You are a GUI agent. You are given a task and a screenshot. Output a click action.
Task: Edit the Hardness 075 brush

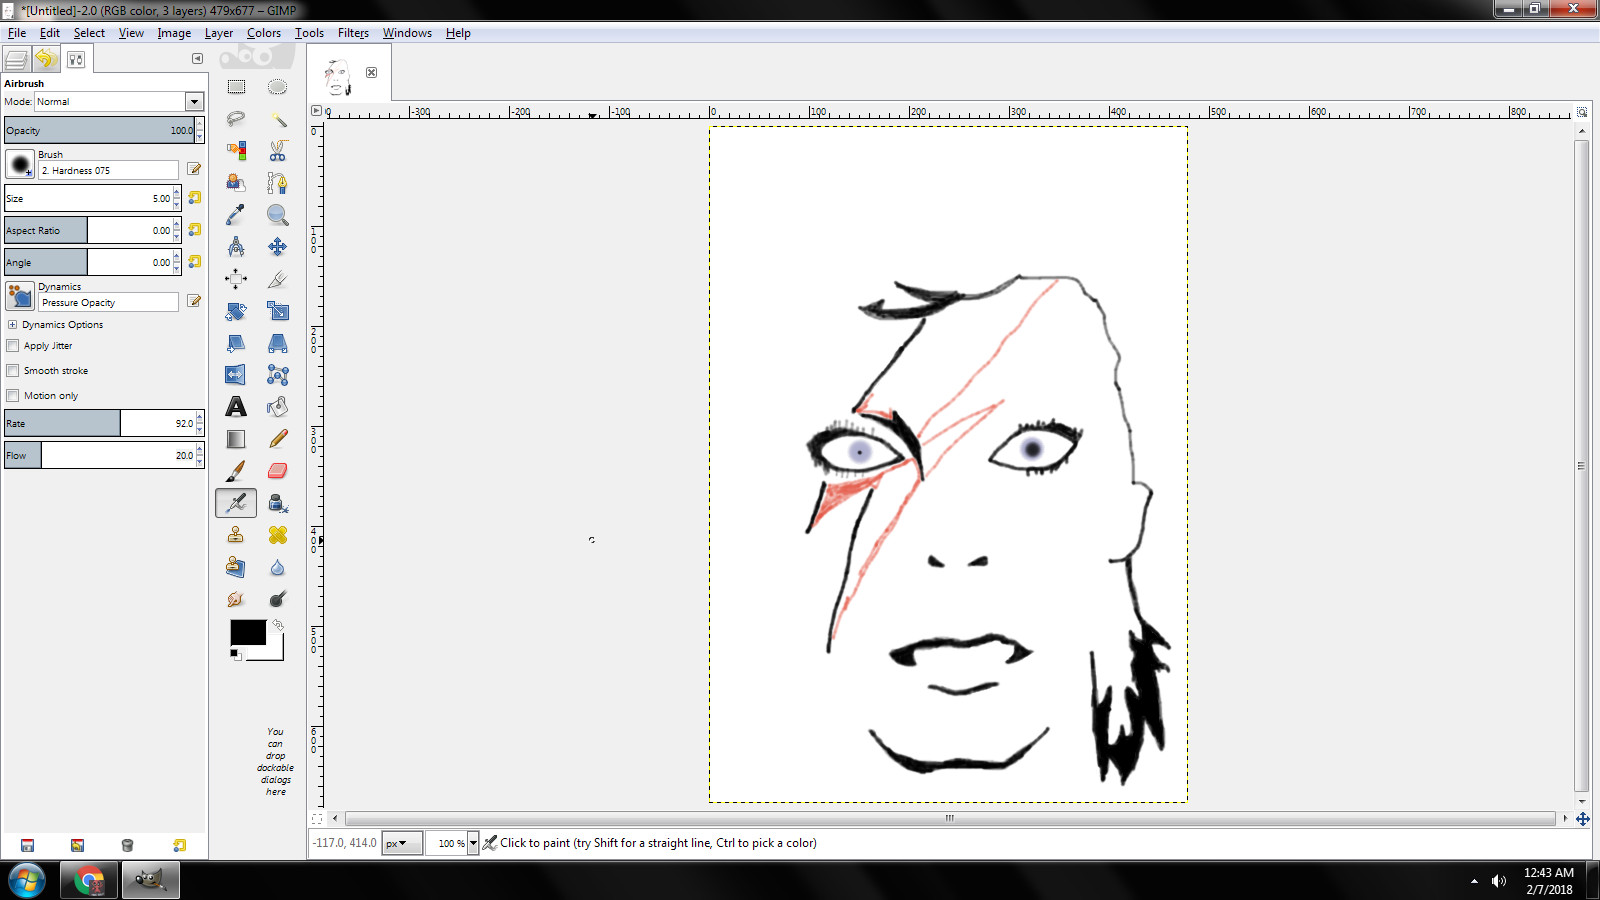[x=194, y=170]
